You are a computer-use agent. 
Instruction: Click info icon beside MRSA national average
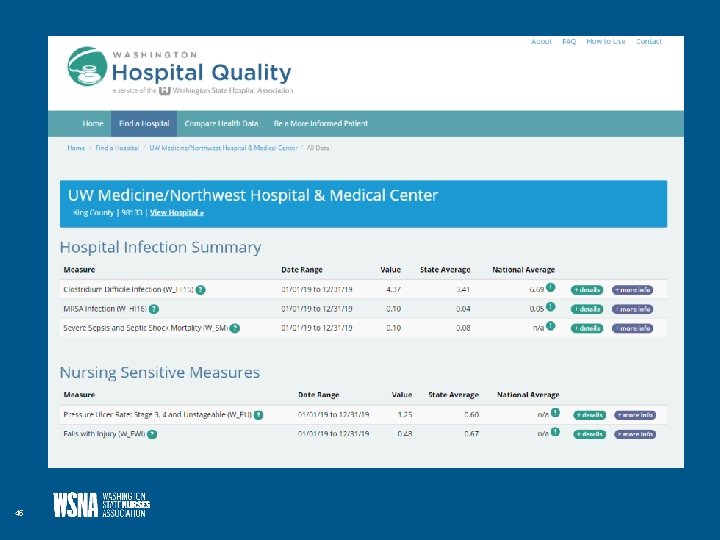(x=551, y=306)
